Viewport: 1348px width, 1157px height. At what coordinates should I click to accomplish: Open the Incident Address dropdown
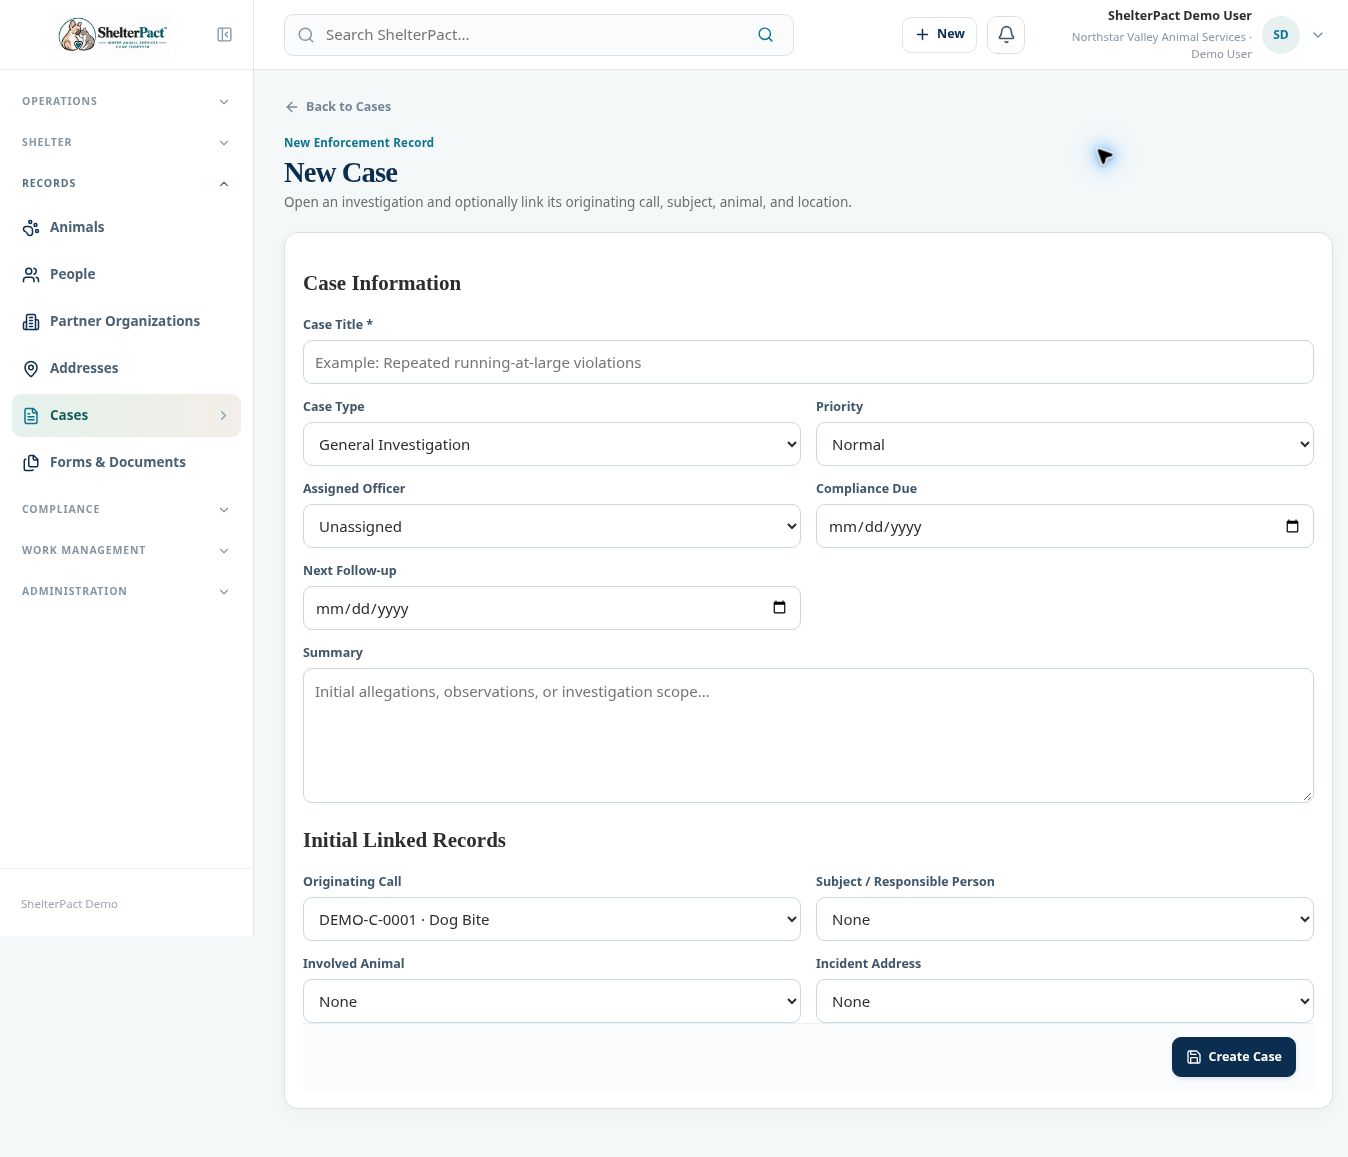(x=1065, y=1001)
